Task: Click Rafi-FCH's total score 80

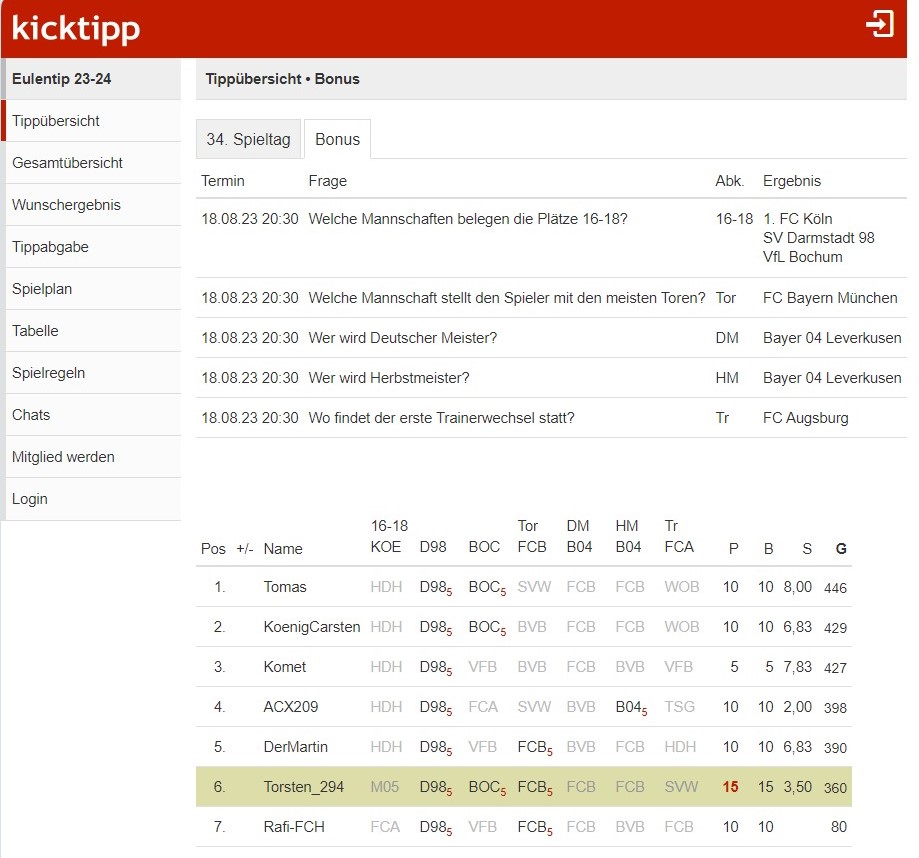Action: click(x=839, y=826)
